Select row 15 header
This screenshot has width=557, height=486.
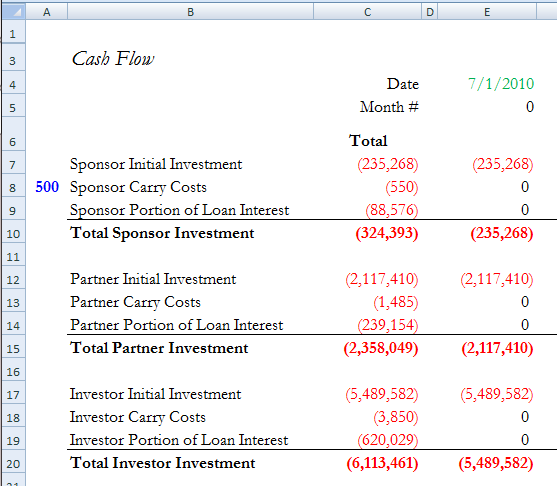(13, 349)
